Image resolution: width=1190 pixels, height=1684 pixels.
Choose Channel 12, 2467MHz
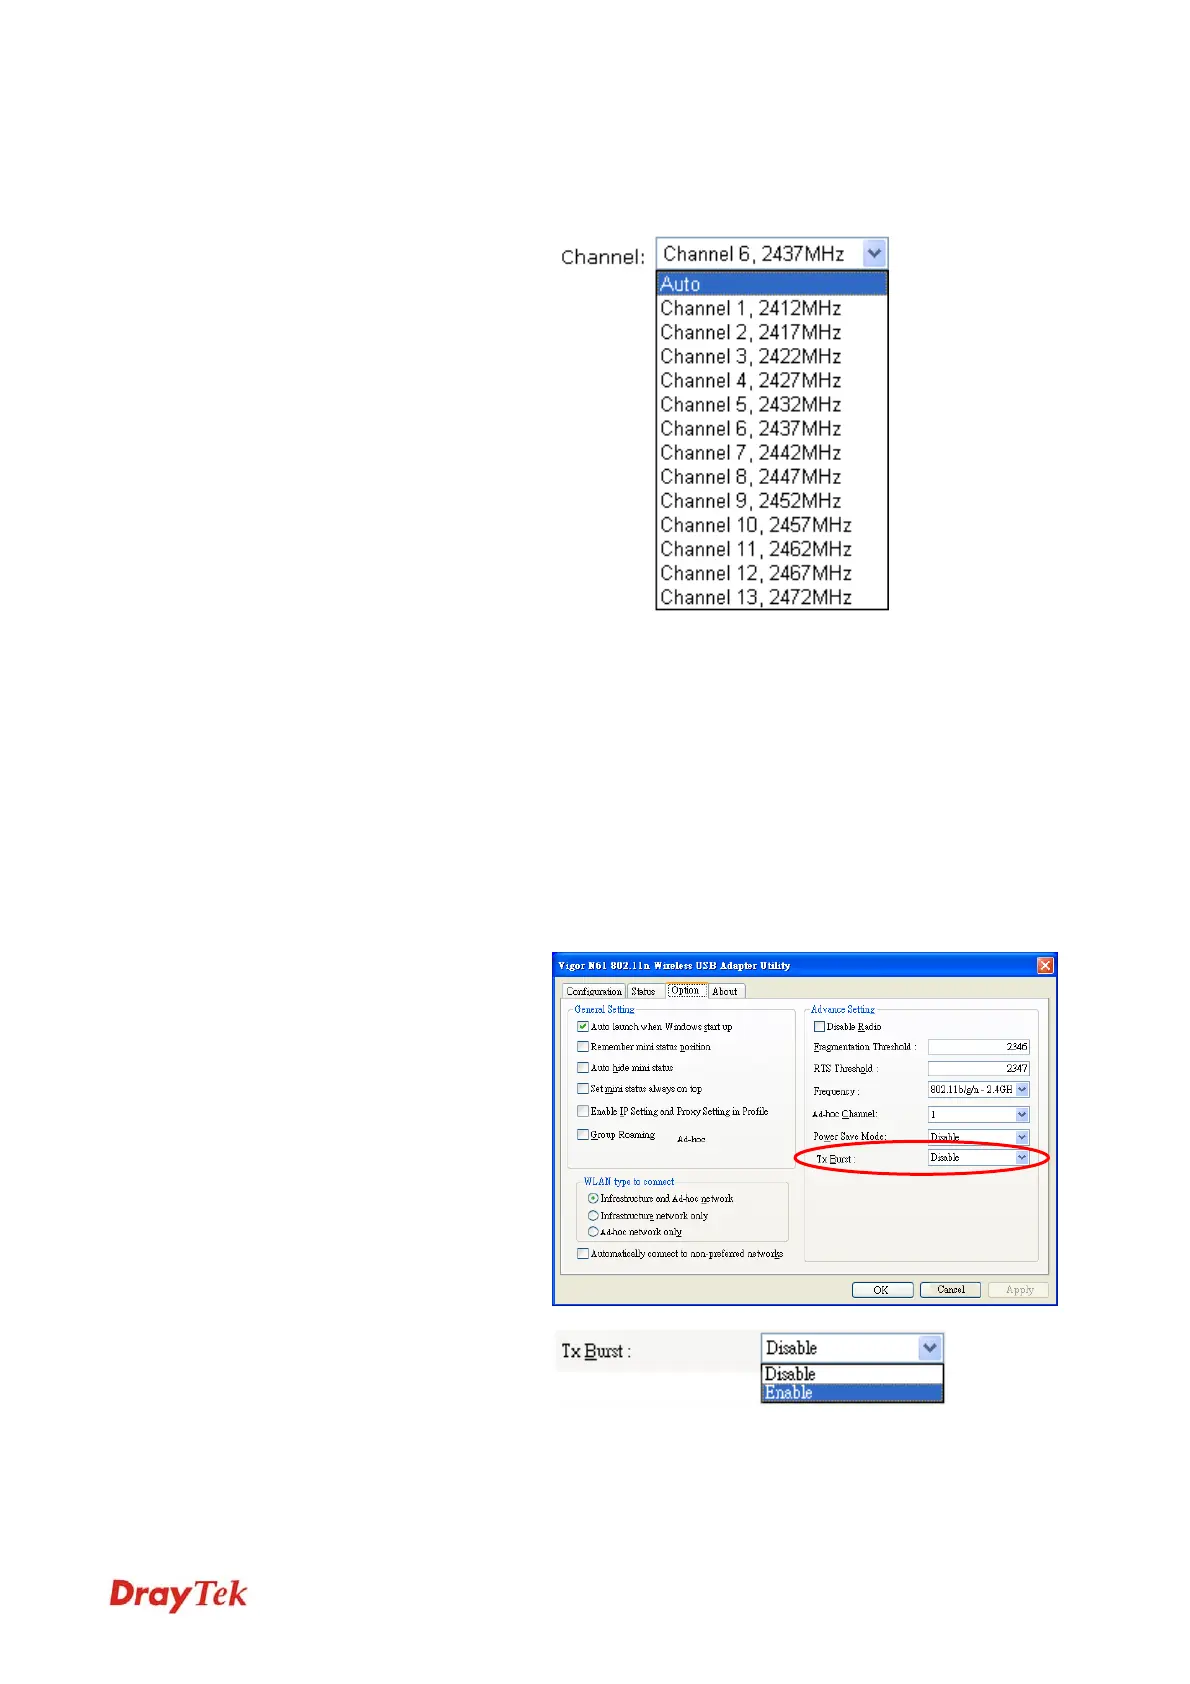(771, 573)
